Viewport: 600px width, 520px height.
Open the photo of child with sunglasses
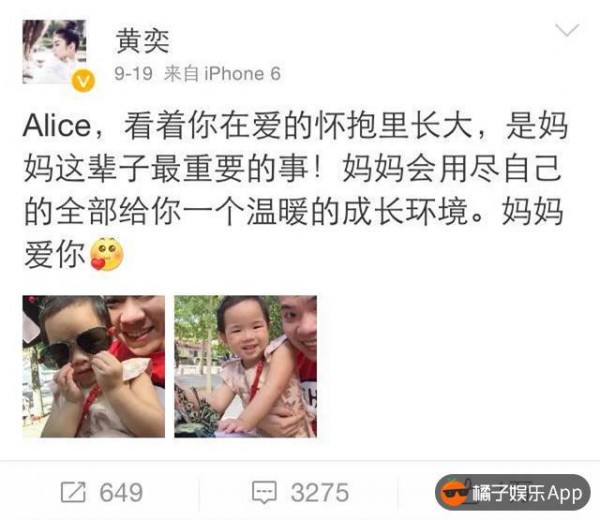click(x=94, y=367)
